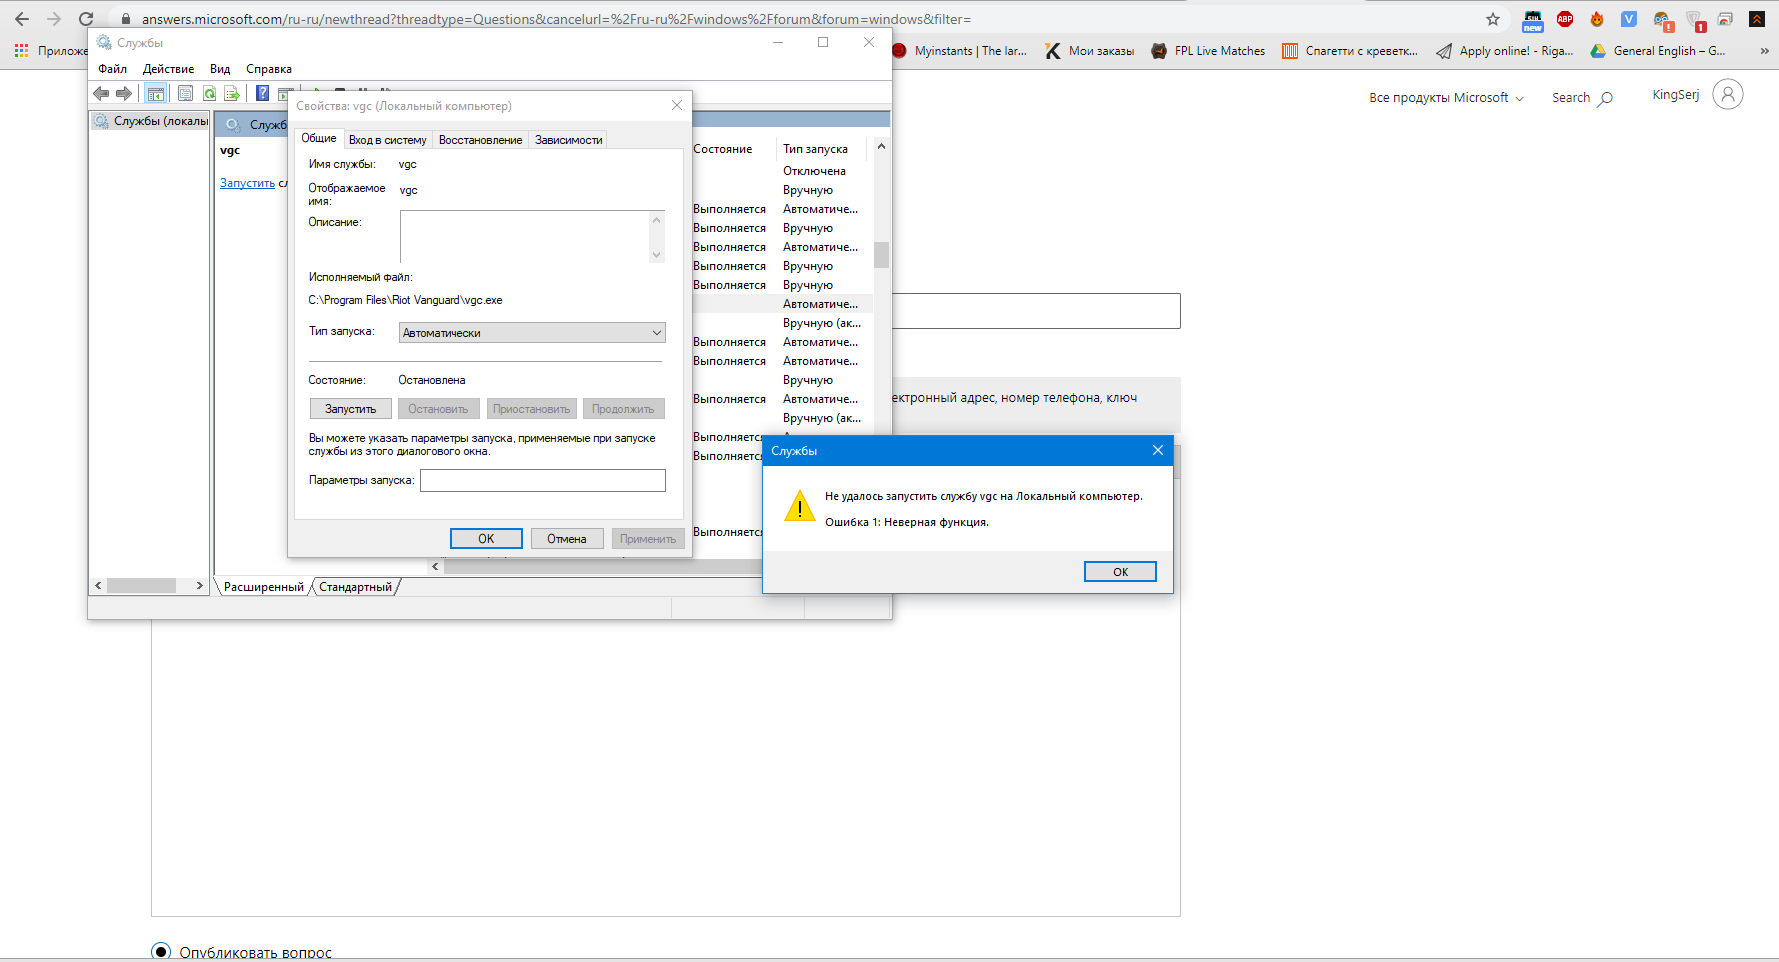Switch to the Зависимости tab
1779x962 pixels.
tap(568, 140)
